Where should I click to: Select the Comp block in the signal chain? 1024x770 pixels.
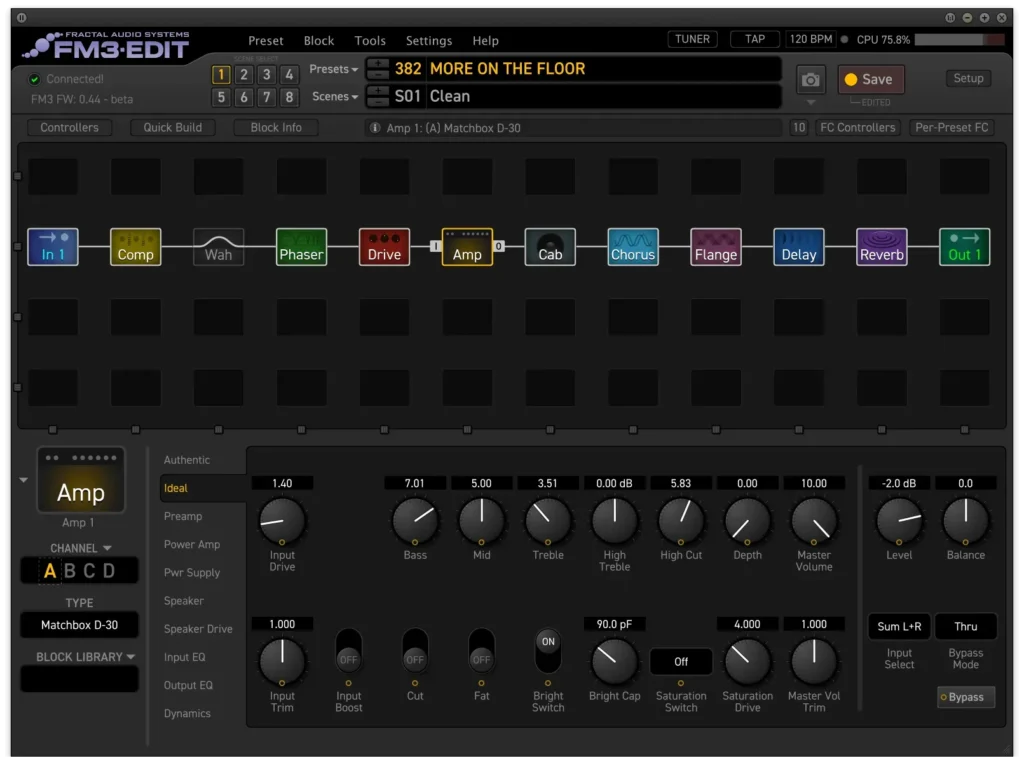coord(135,247)
